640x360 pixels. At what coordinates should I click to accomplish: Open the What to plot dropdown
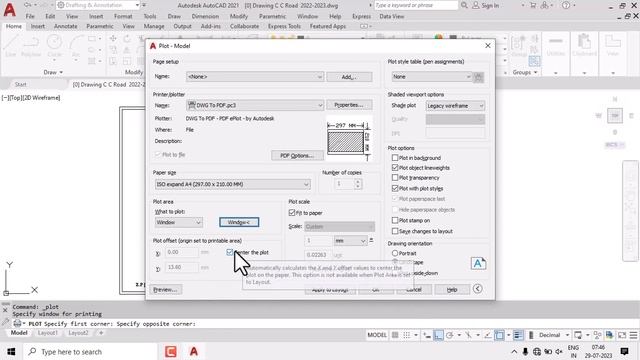click(x=179, y=222)
